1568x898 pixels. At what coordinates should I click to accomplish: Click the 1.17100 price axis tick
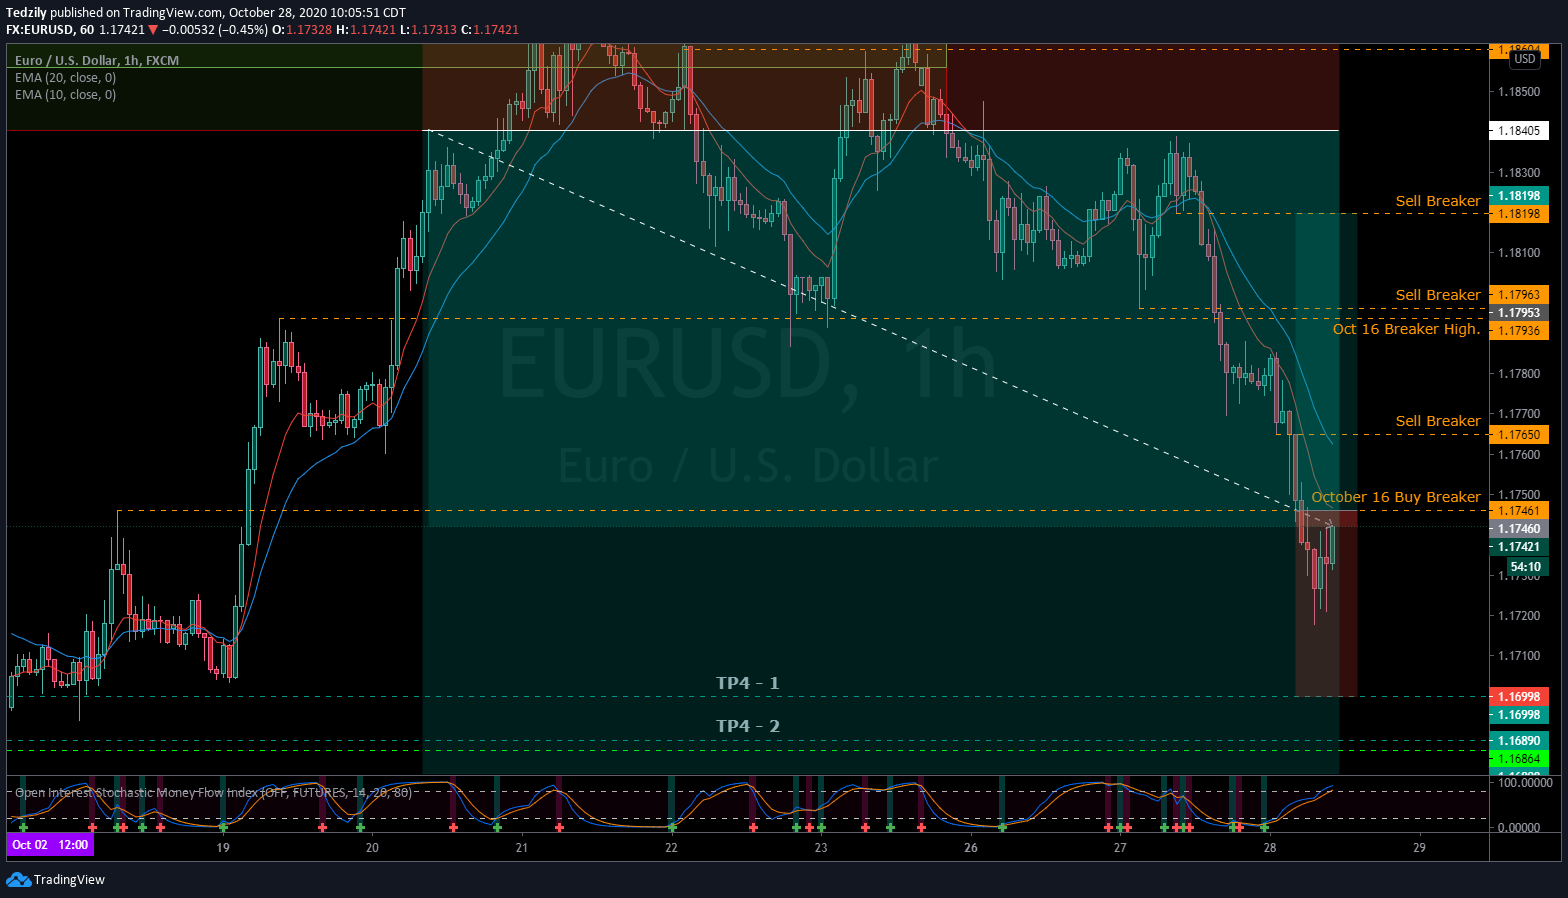(x=1518, y=656)
